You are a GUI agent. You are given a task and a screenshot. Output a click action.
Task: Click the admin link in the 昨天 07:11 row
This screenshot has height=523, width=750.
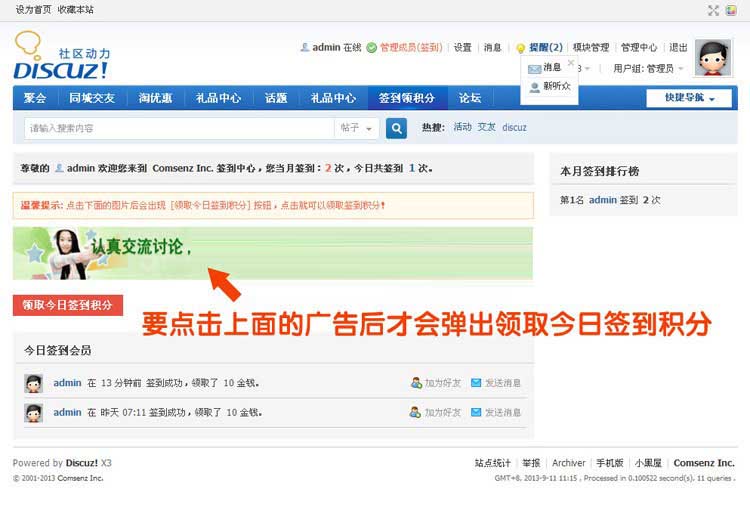(67, 412)
